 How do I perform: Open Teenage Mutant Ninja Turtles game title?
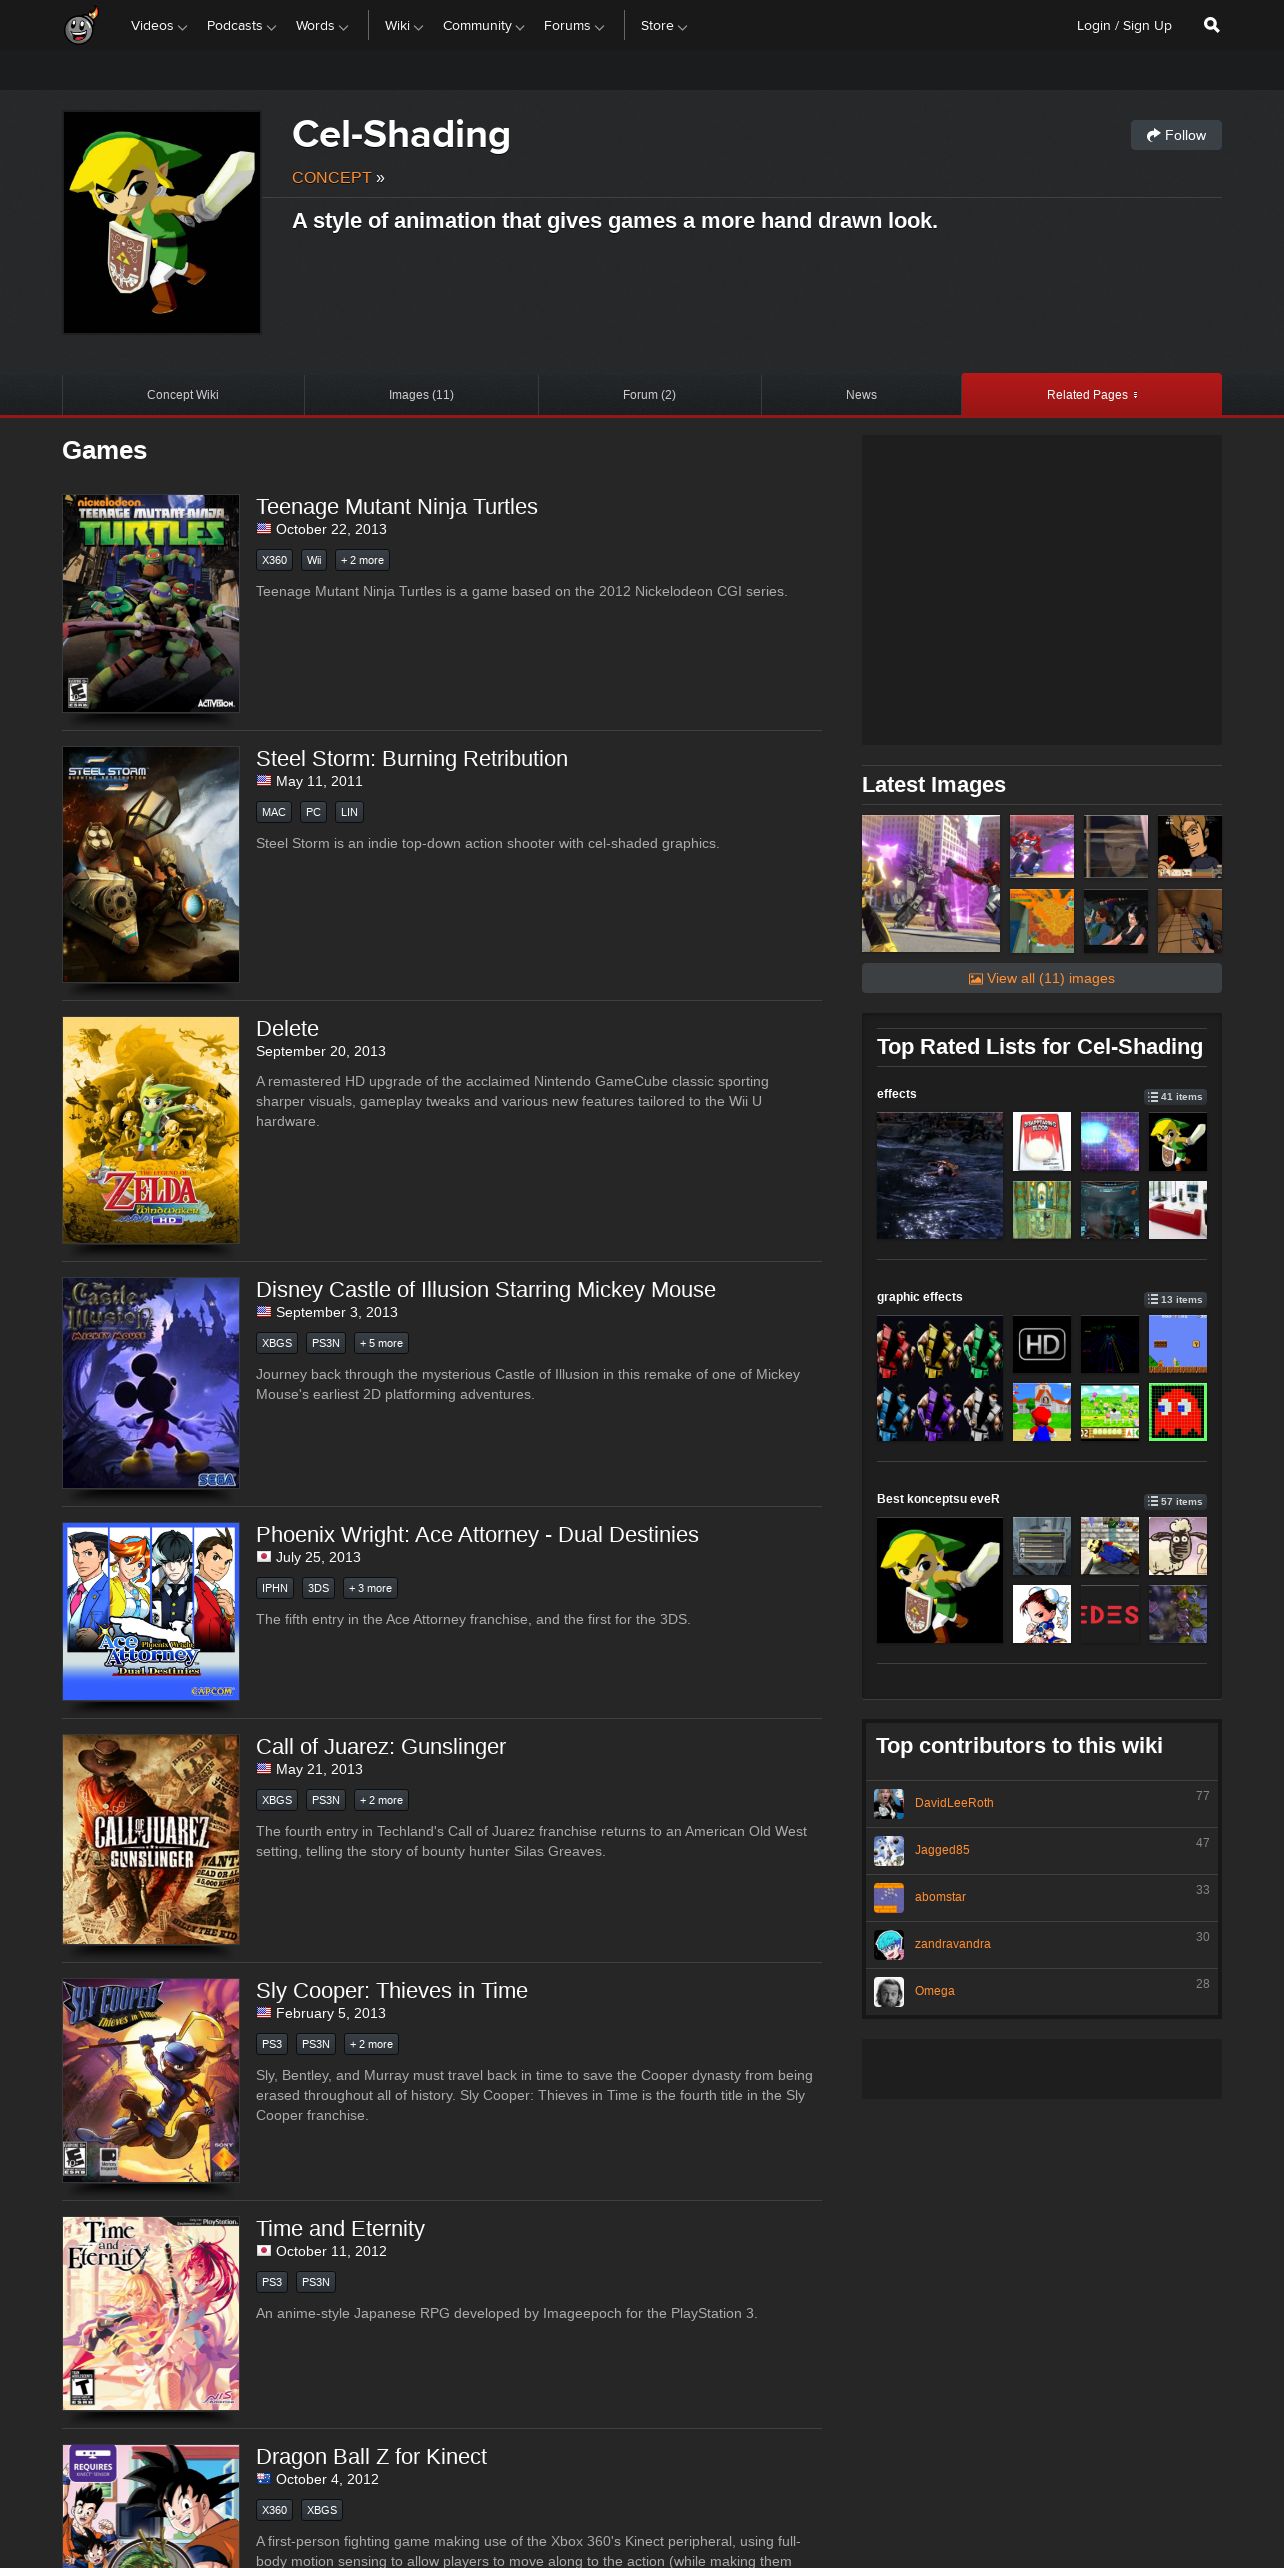[x=396, y=507]
